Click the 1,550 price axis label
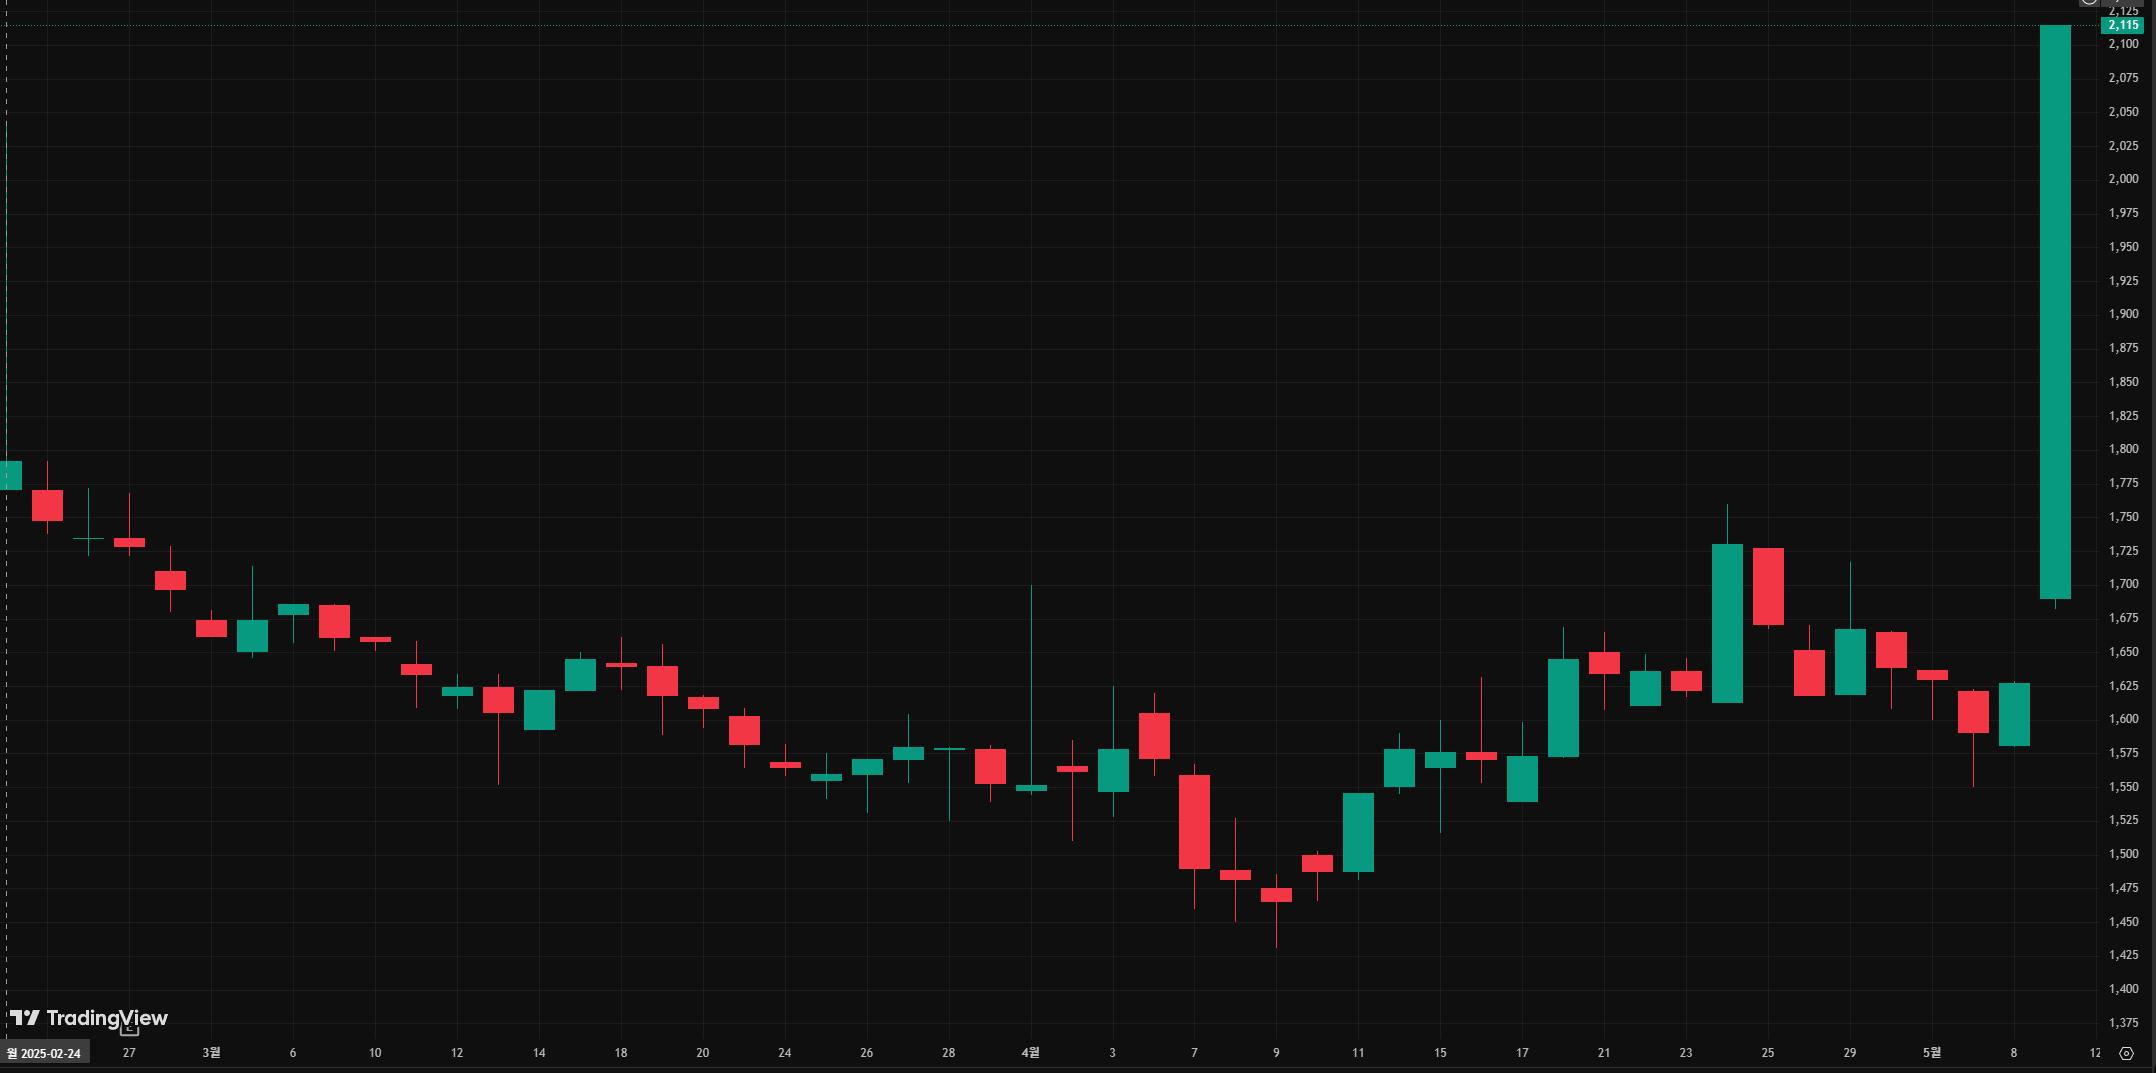The height and width of the screenshot is (1073, 2156). [2124, 787]
